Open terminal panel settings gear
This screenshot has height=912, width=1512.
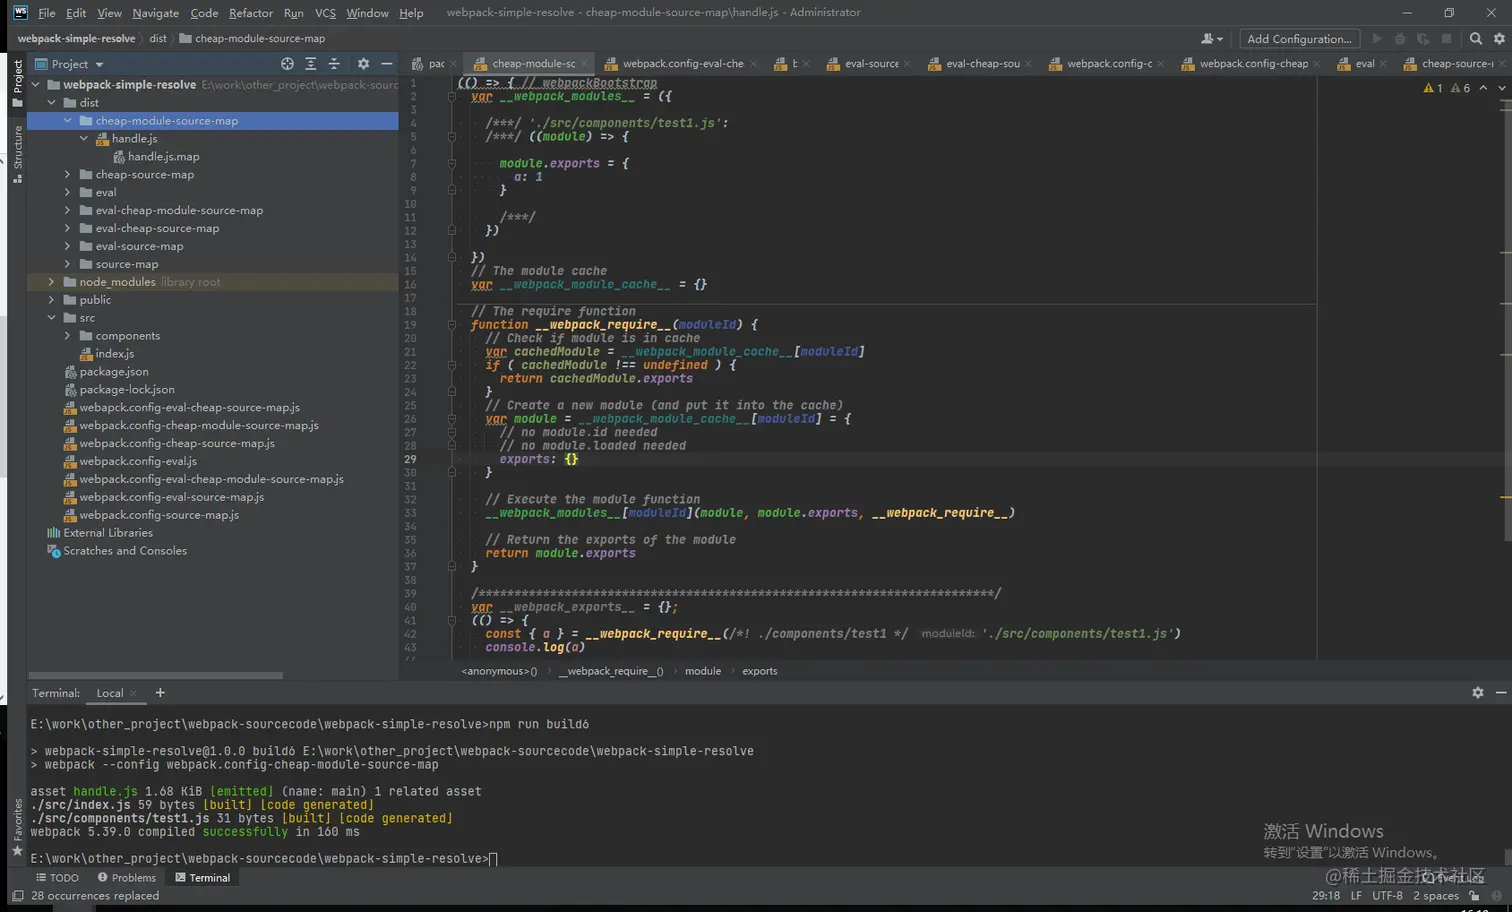coord(1478,692)
